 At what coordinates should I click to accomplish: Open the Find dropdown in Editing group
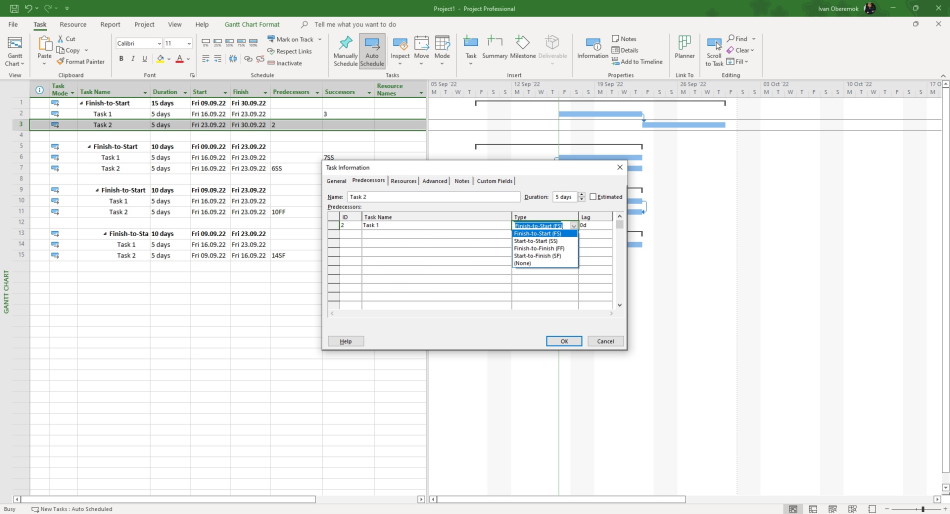point(753,39)
